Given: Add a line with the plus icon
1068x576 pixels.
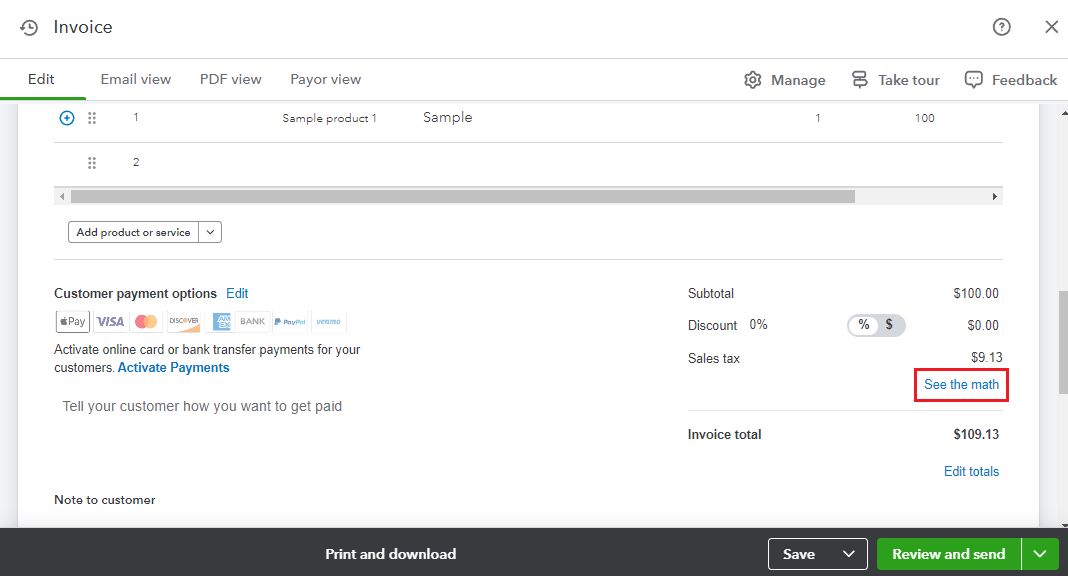Looking at the screenshot, I should click(x=66, y=117).
